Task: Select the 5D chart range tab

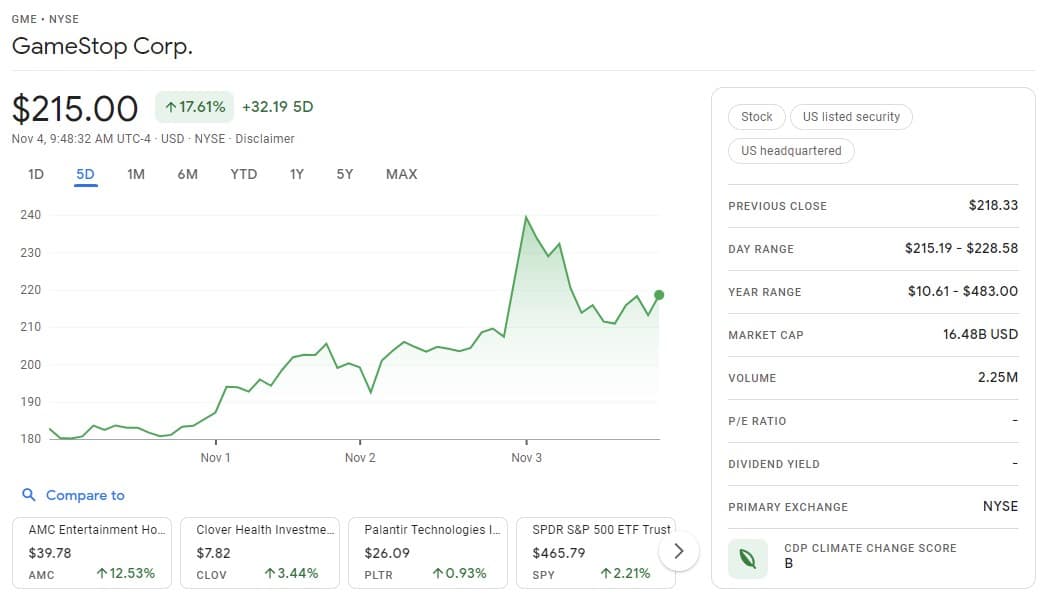Action: (85, 175)
